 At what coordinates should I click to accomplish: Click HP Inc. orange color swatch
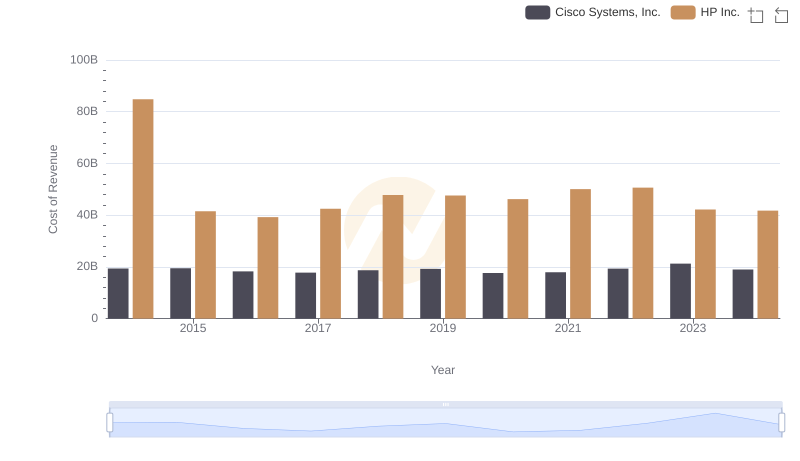[x=683, y=12]
